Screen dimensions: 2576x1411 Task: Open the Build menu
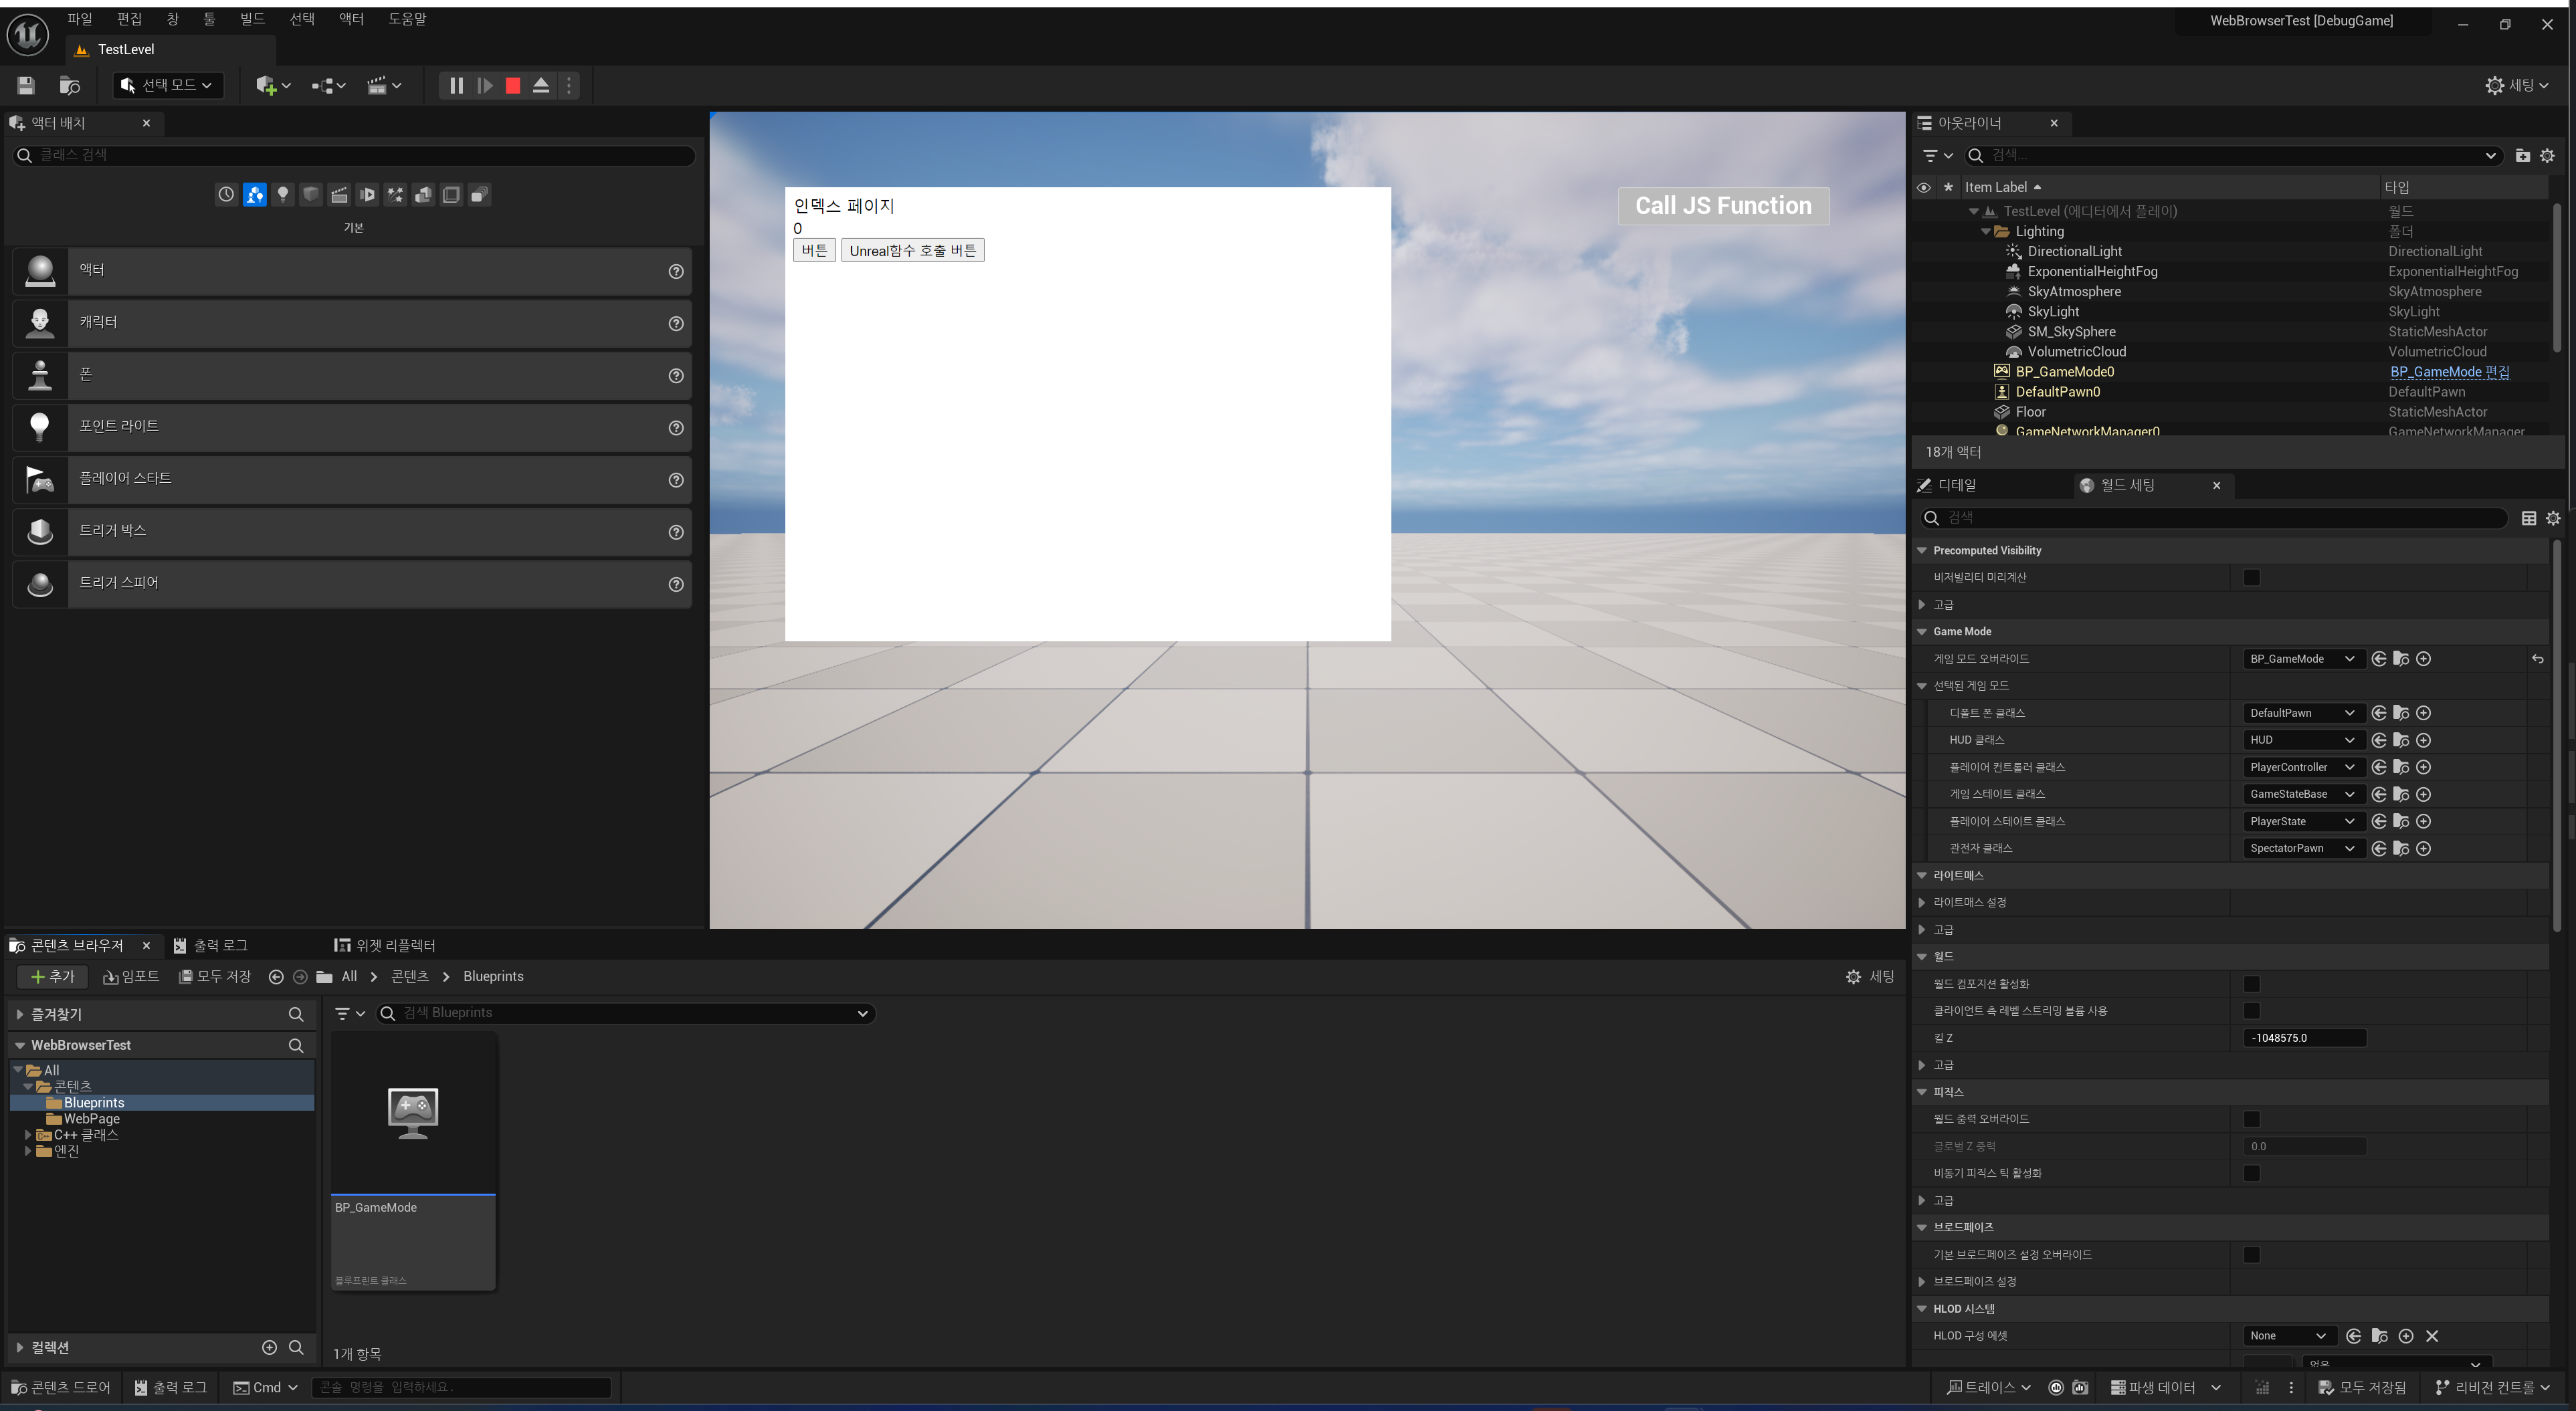coord(252,19)
